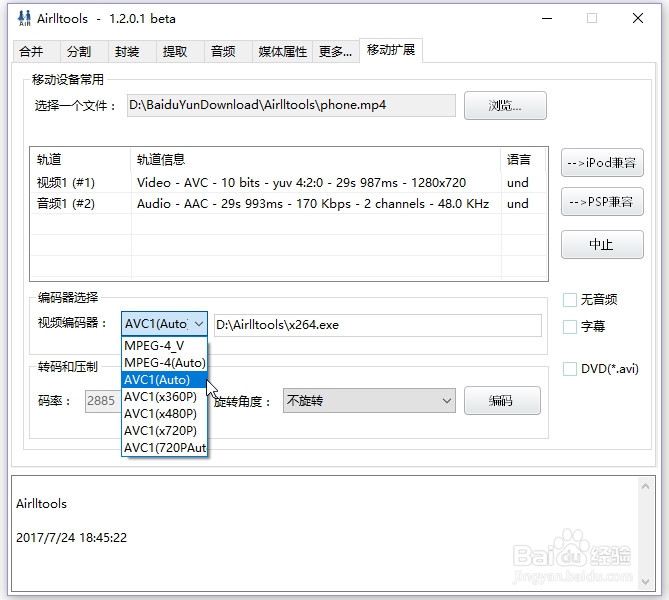Minimize the Airlltools window
This screenshot has height=600, width=669.
click(x=547, y=18)
